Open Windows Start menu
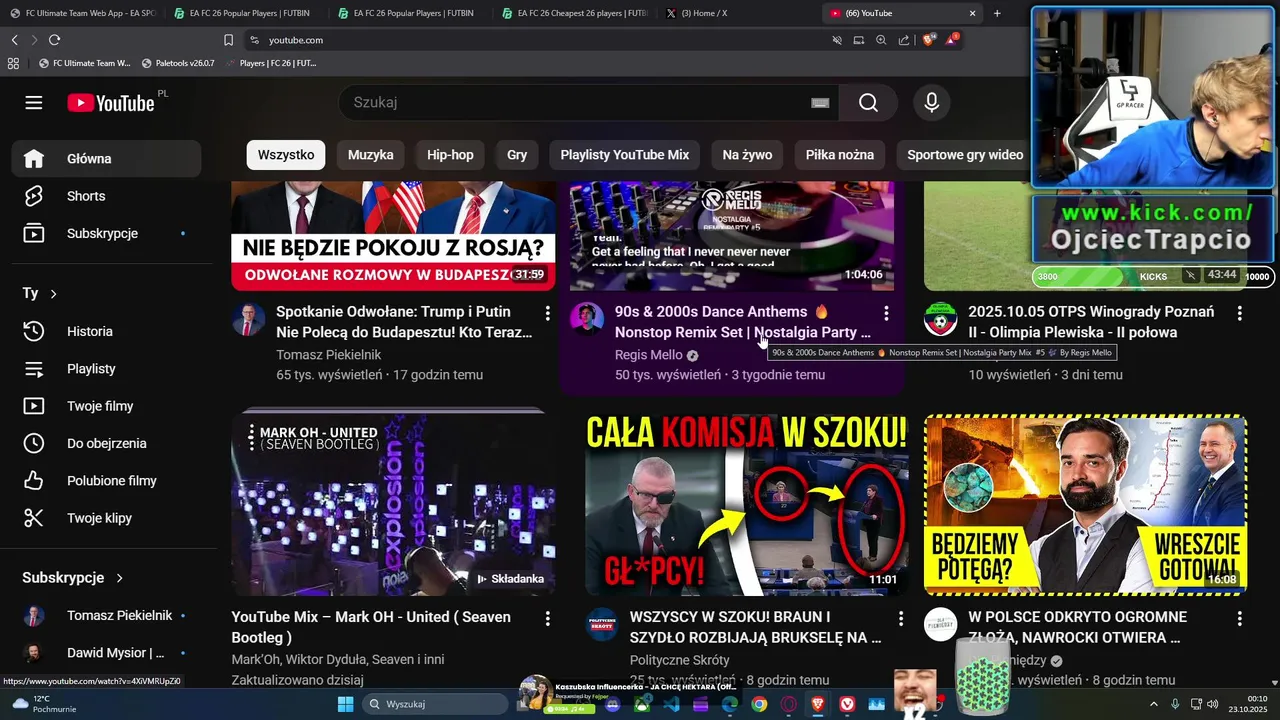Screen dimensions: 1280x720 345,704
